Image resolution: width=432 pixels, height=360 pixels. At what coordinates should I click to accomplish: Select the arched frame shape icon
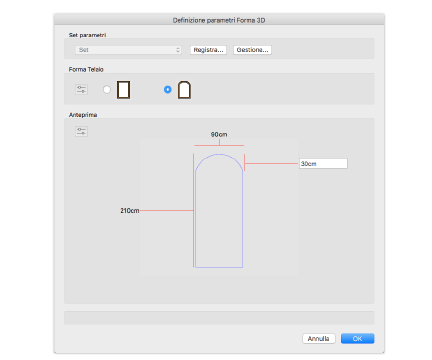coord(184,90)
